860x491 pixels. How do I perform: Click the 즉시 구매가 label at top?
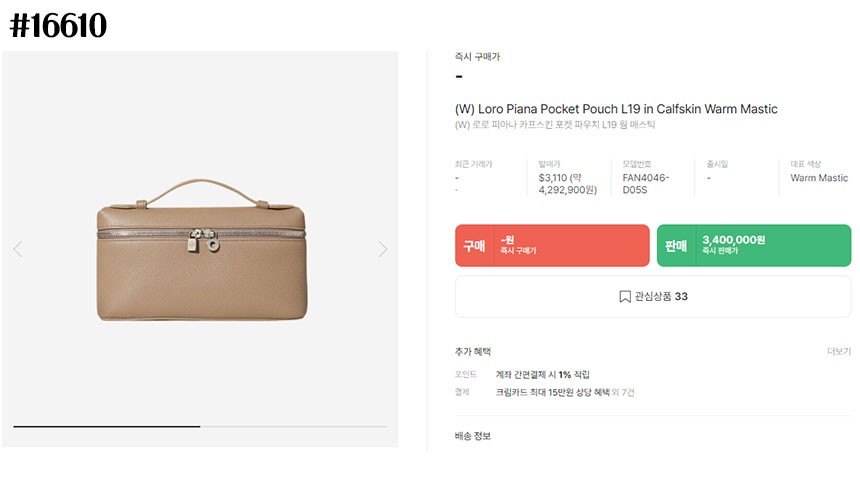coord(477,57)
